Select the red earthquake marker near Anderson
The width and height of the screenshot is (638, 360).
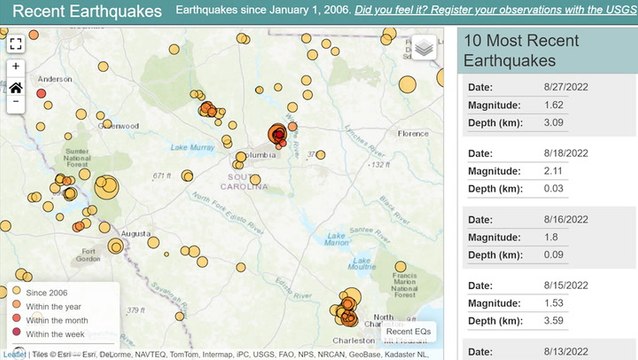[41, 94]
